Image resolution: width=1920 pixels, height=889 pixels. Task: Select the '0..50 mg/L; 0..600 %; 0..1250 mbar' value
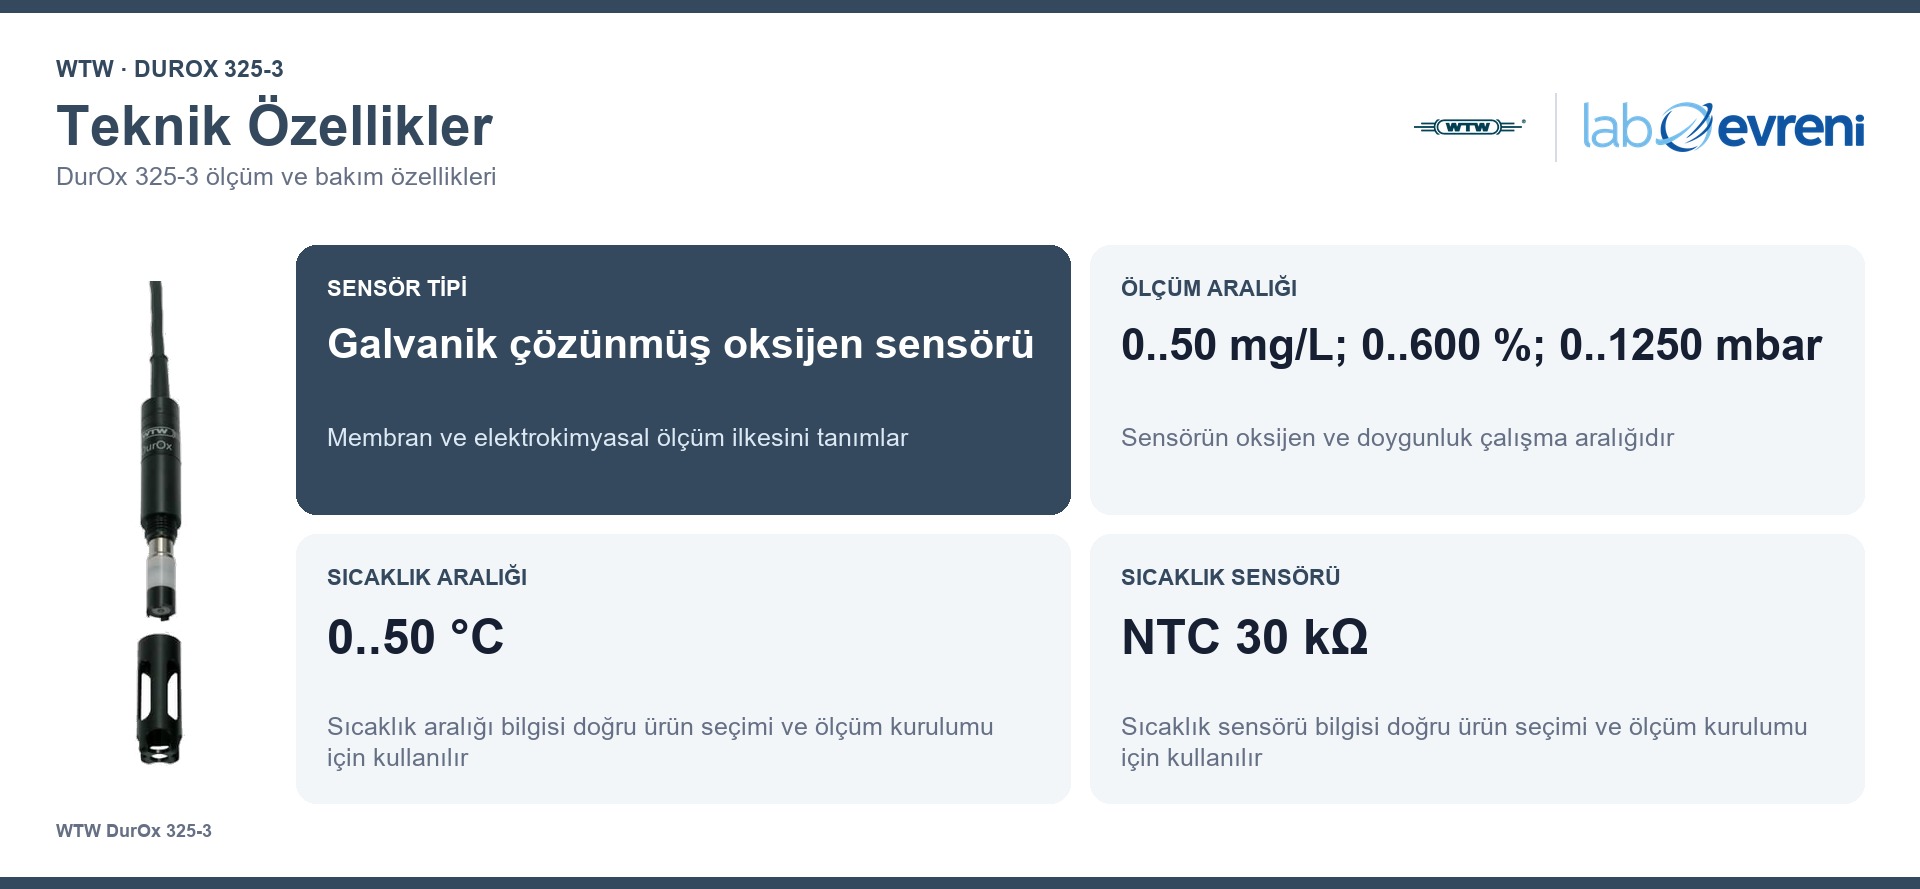click(x=1471, y=345)
